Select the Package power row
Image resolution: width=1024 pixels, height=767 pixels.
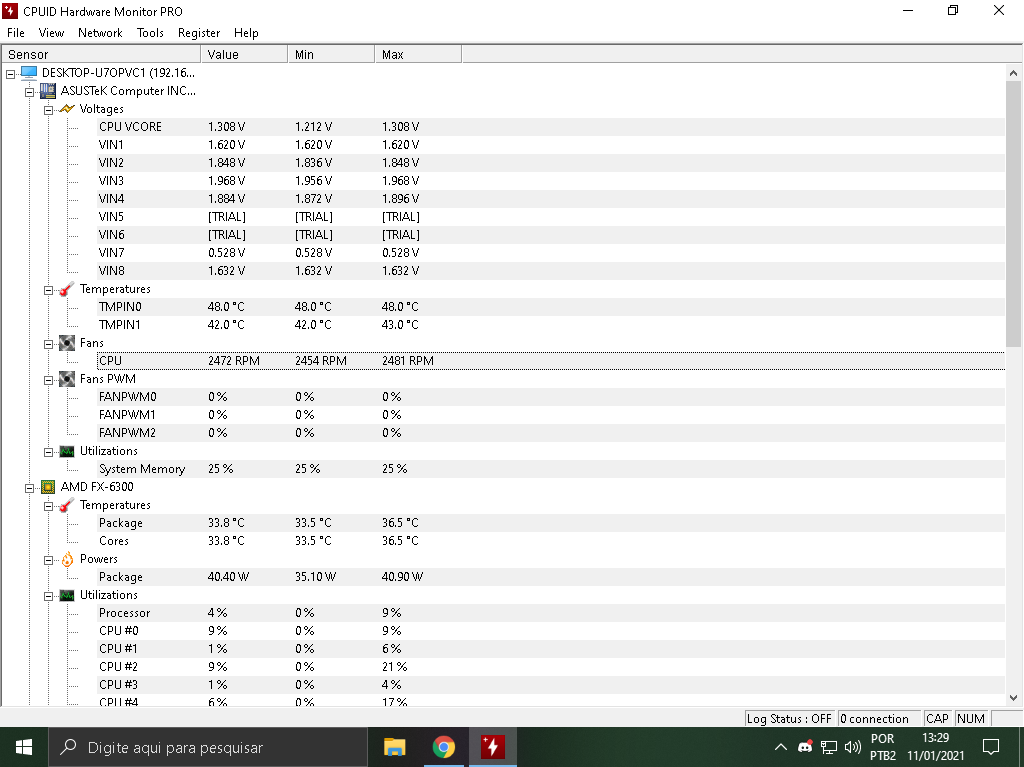pos(551,577)
